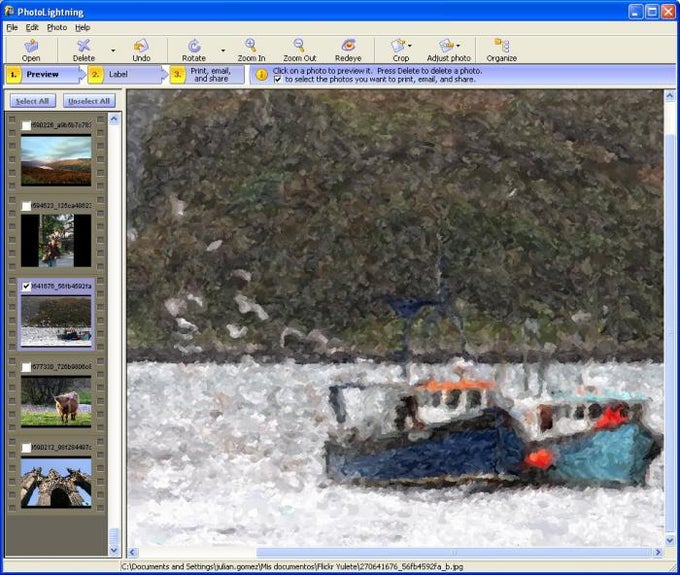Open the File menu
The height and width of the screenshot is (575, 680).
[12, 27]
